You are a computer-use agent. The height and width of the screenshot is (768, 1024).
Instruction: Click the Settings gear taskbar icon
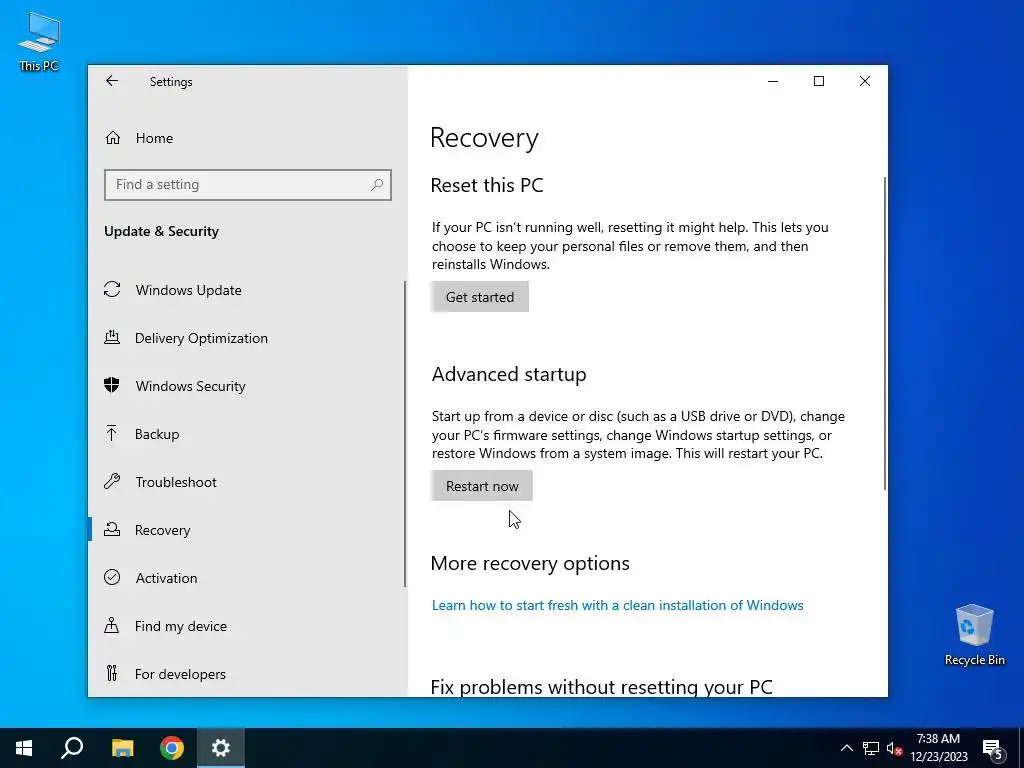coord(221,748)
